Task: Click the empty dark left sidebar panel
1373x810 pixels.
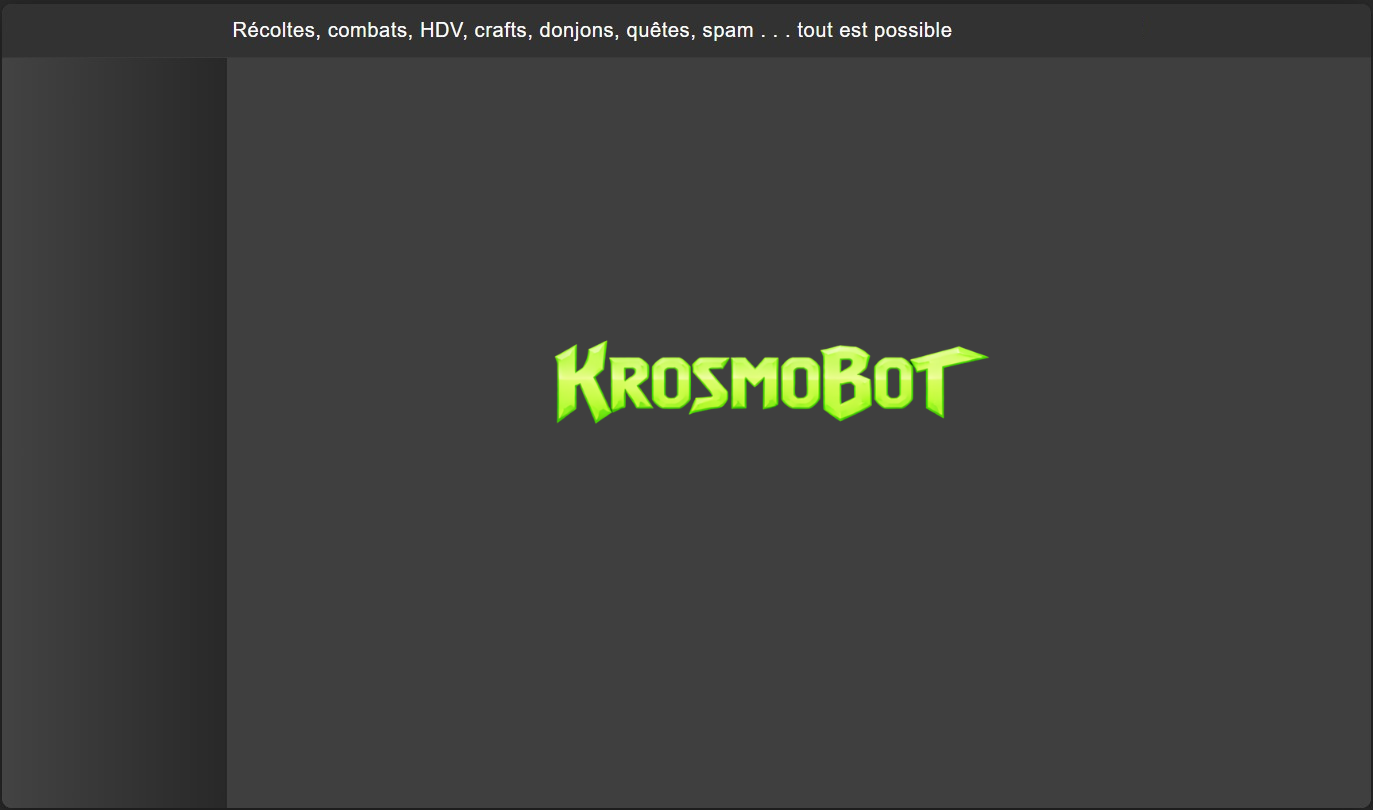Action: (113, 430)
